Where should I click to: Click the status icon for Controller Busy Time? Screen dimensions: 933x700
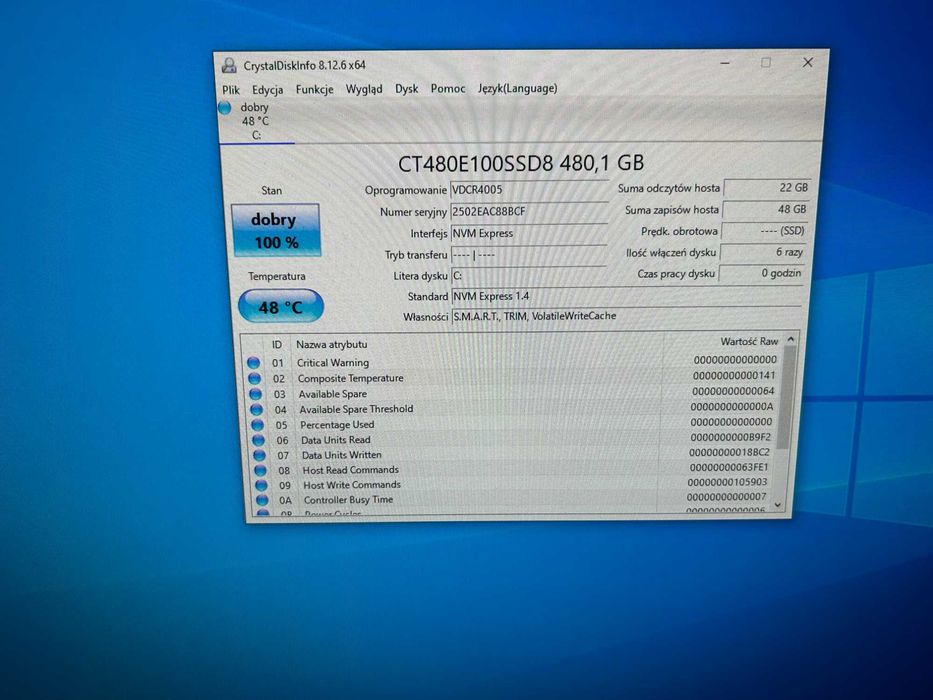pos(262,500)
